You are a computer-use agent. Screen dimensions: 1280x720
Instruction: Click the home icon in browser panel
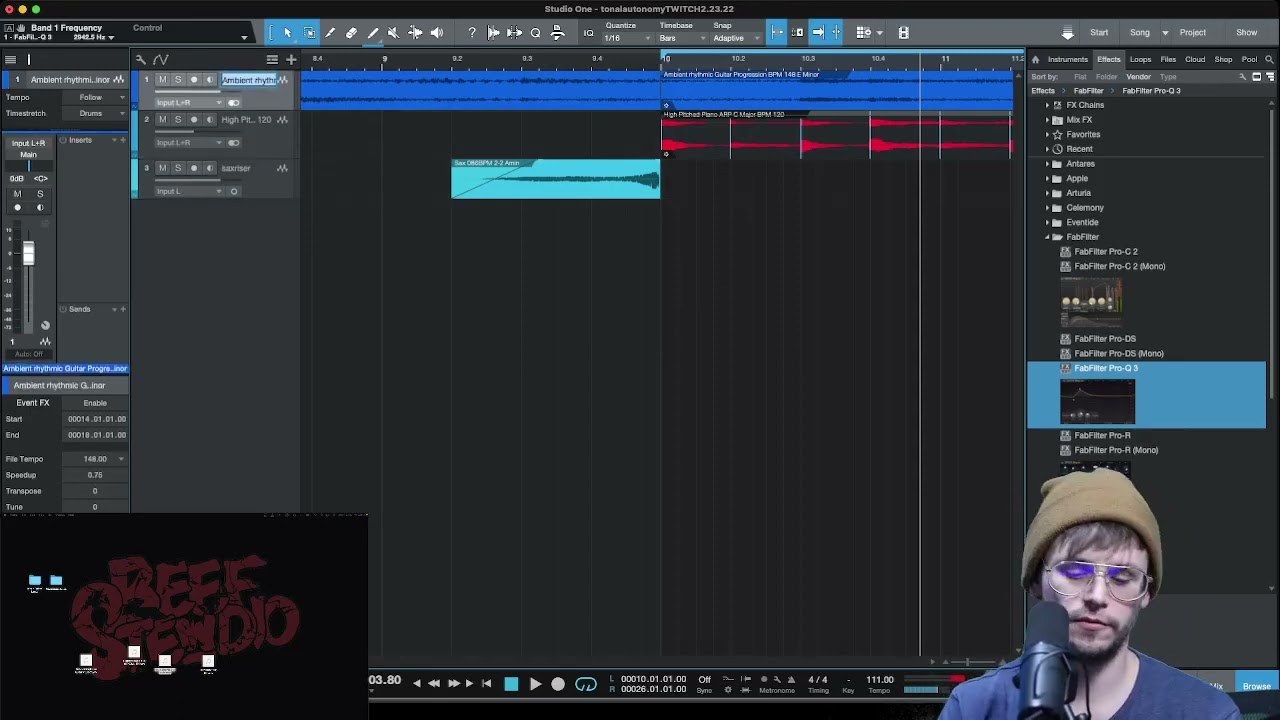pos(1035,60)
